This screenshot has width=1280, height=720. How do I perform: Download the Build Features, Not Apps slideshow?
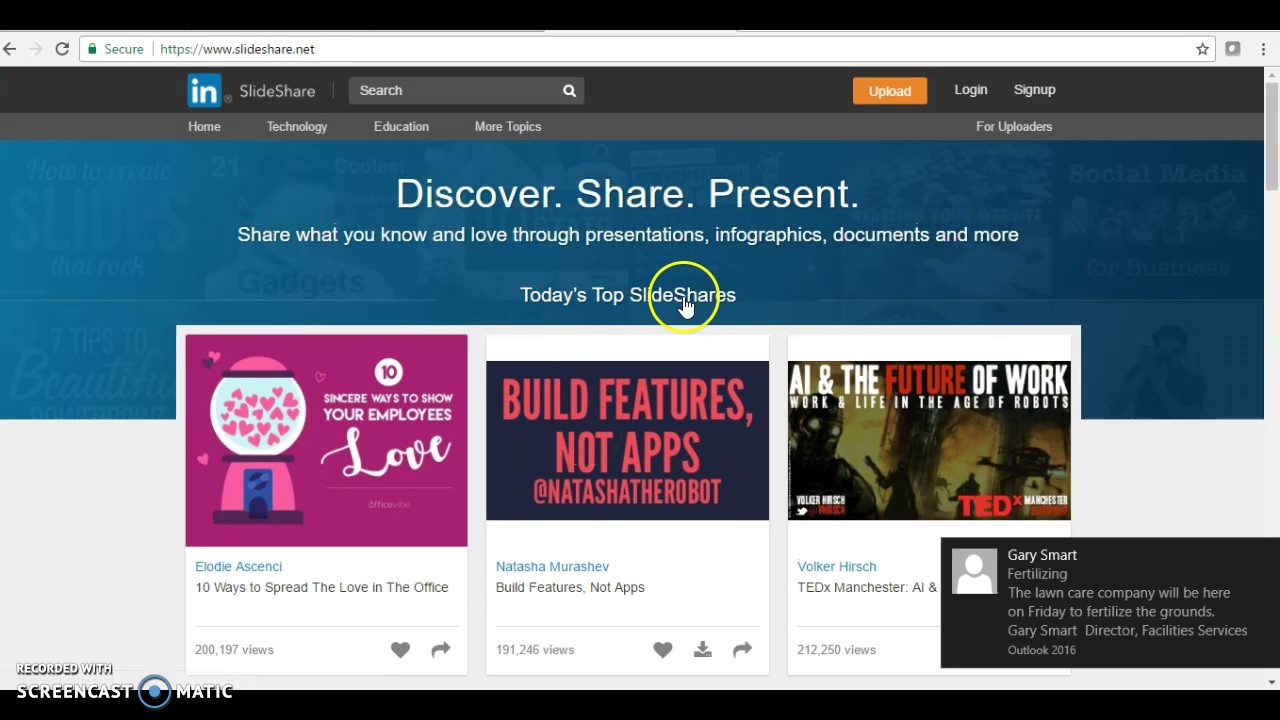click(703, 650)
